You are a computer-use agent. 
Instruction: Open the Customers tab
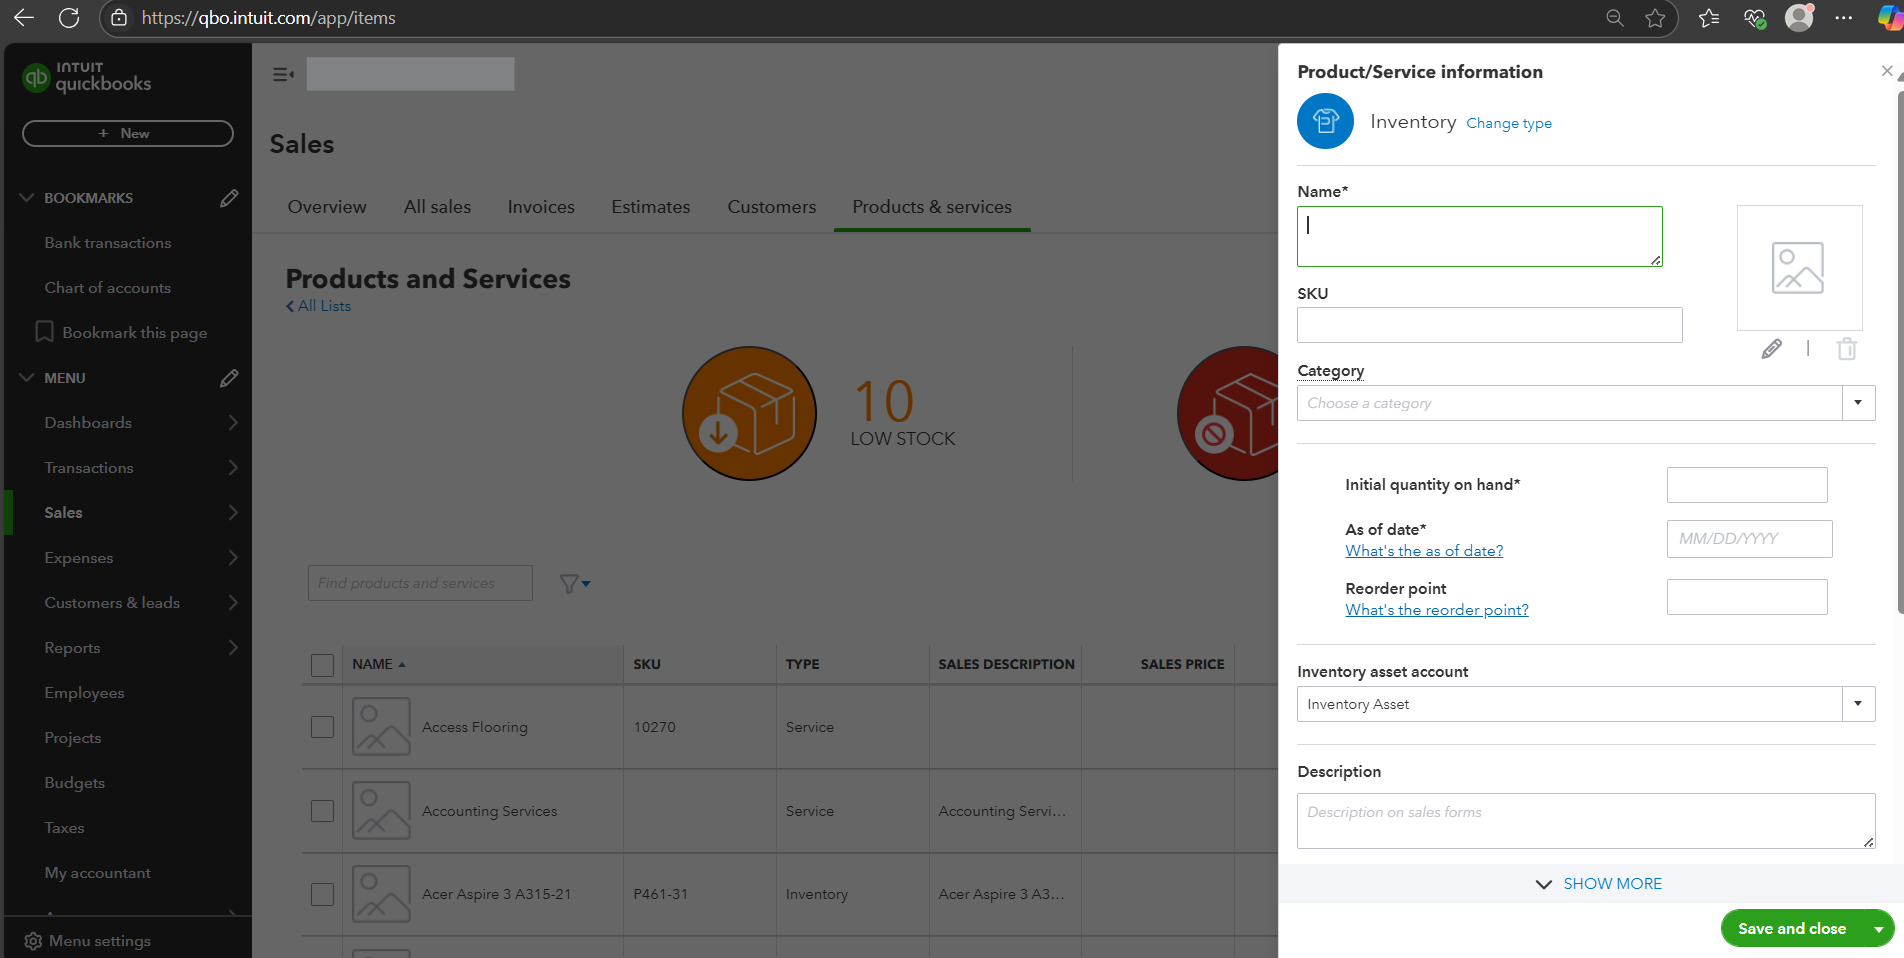click(x=772, y=207)
